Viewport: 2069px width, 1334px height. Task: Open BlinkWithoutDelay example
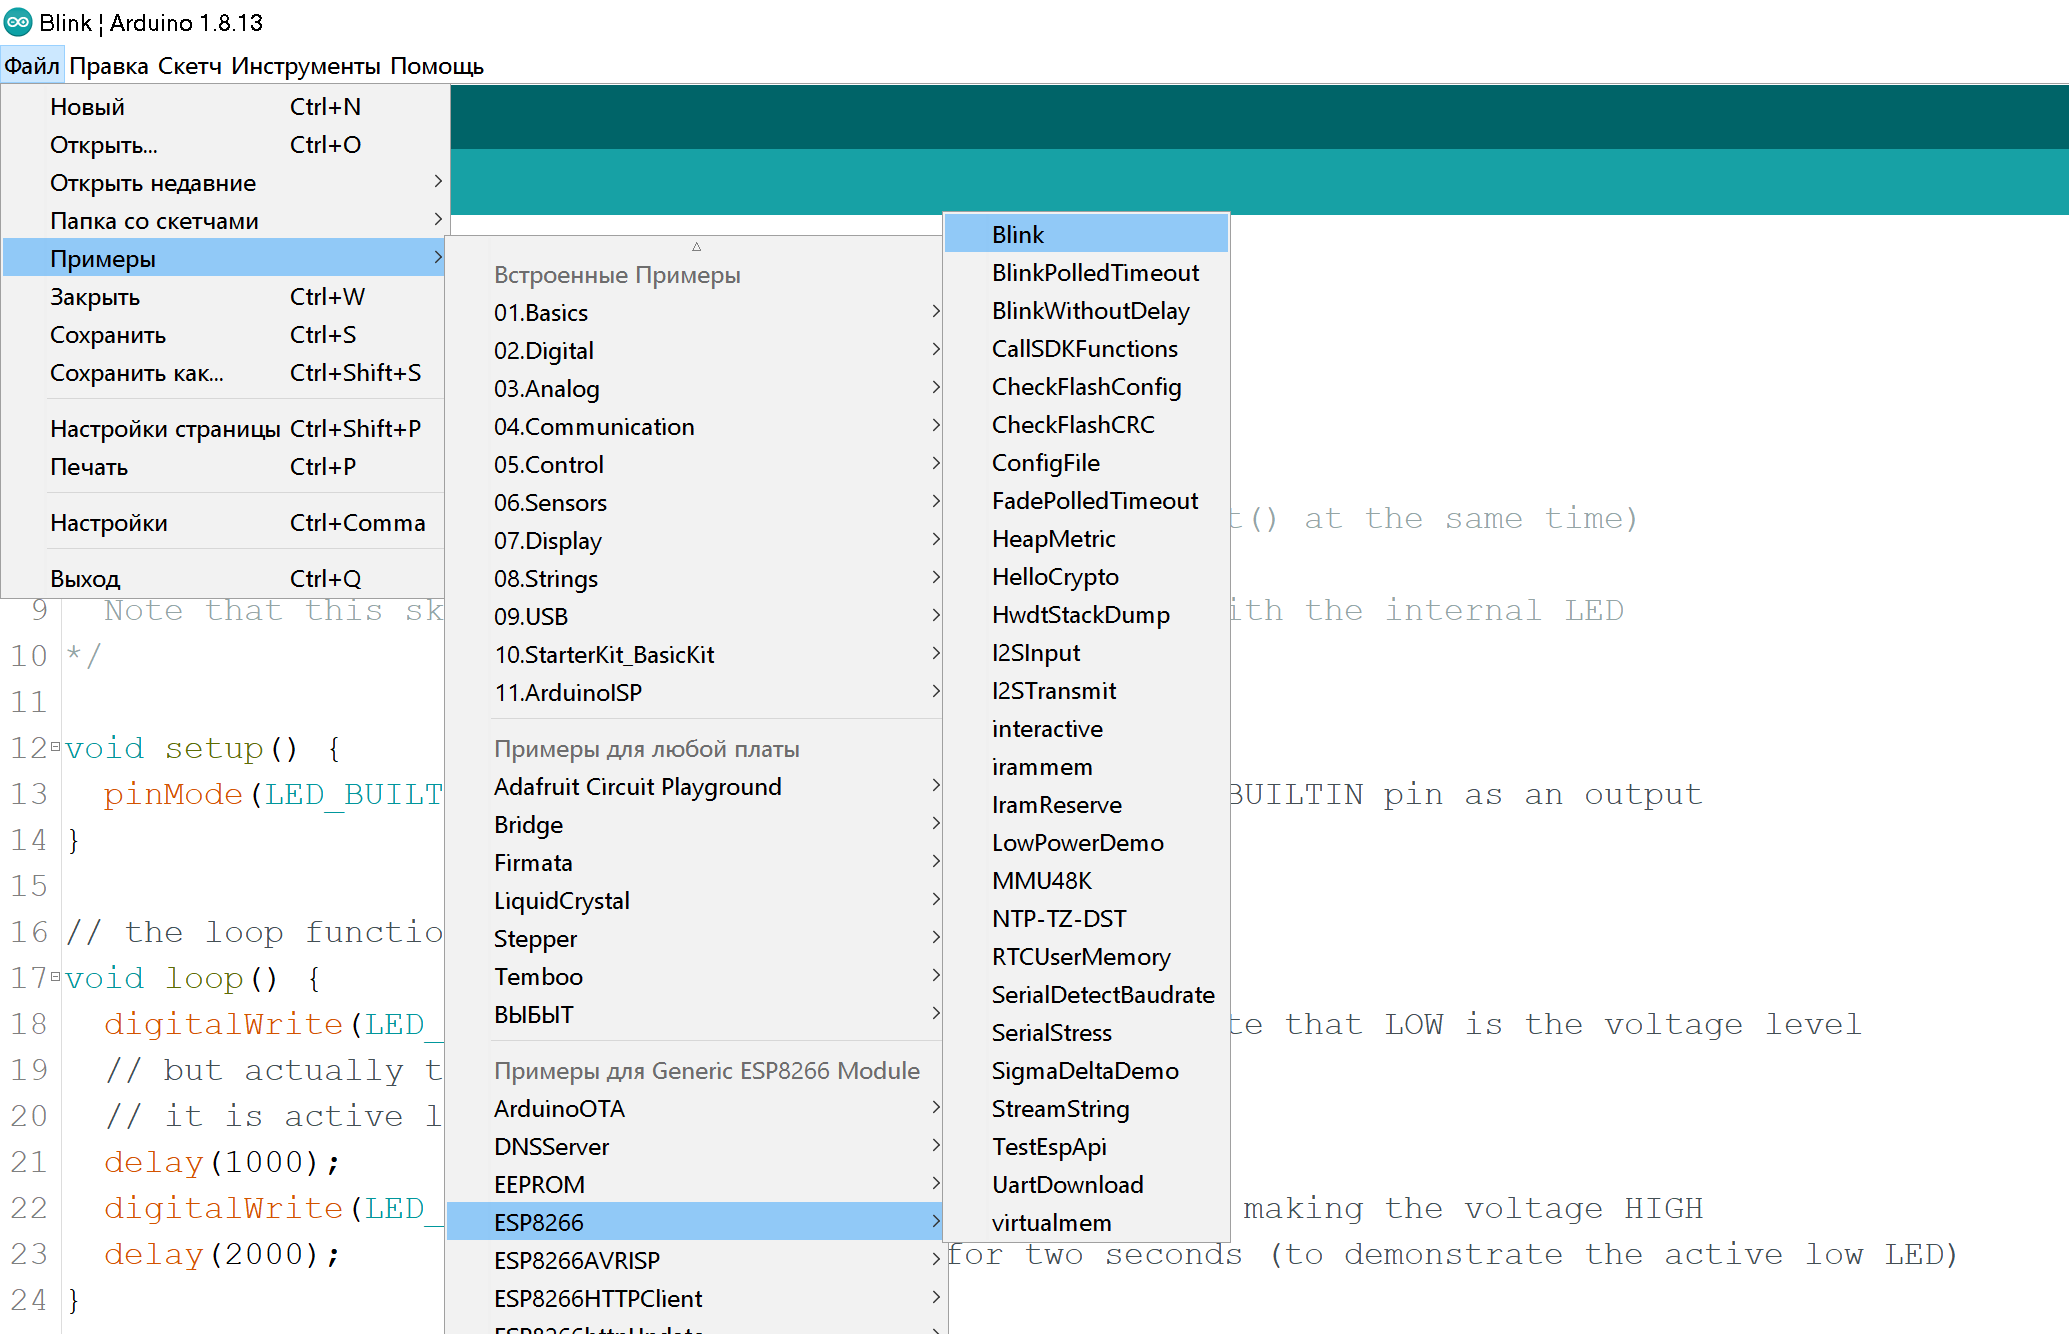(1090, 311)
